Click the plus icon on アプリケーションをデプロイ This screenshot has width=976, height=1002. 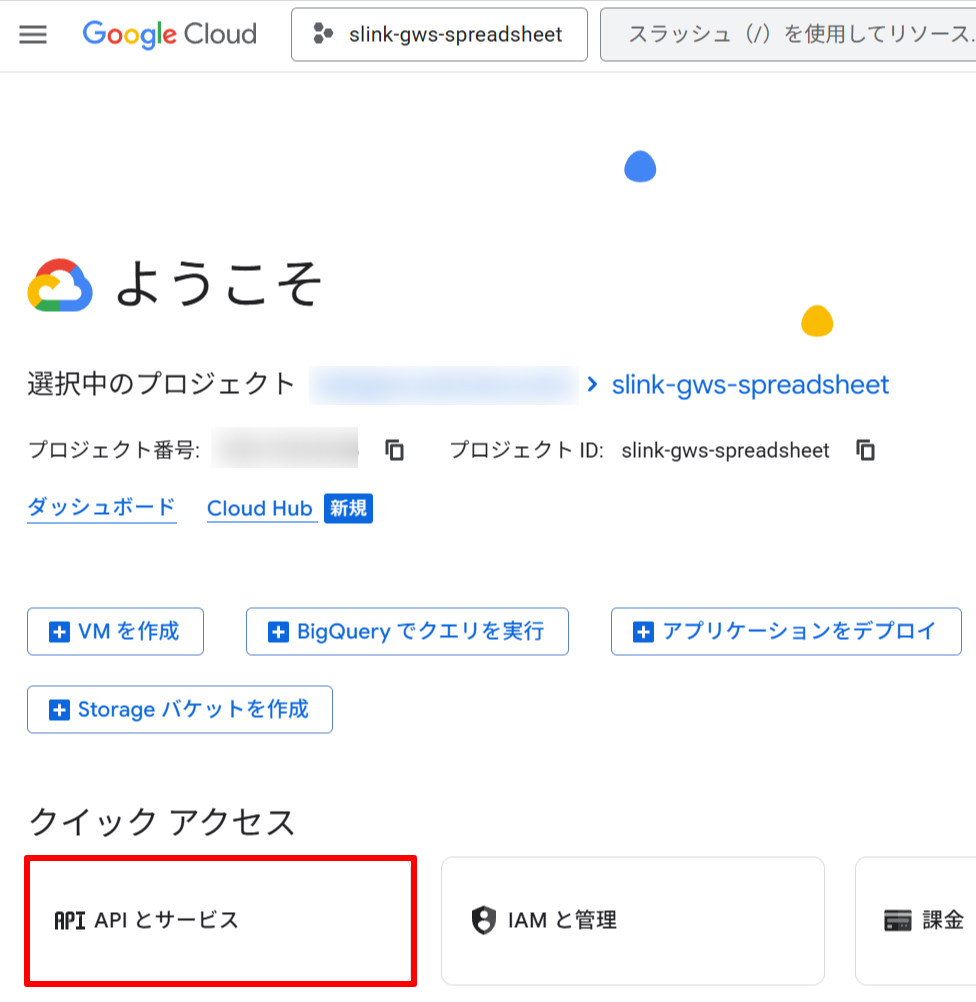[x=643, y=632]
